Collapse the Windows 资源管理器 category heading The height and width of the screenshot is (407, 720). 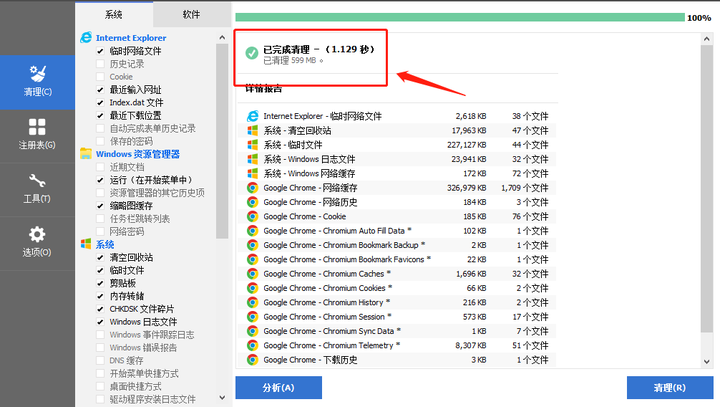138,154
